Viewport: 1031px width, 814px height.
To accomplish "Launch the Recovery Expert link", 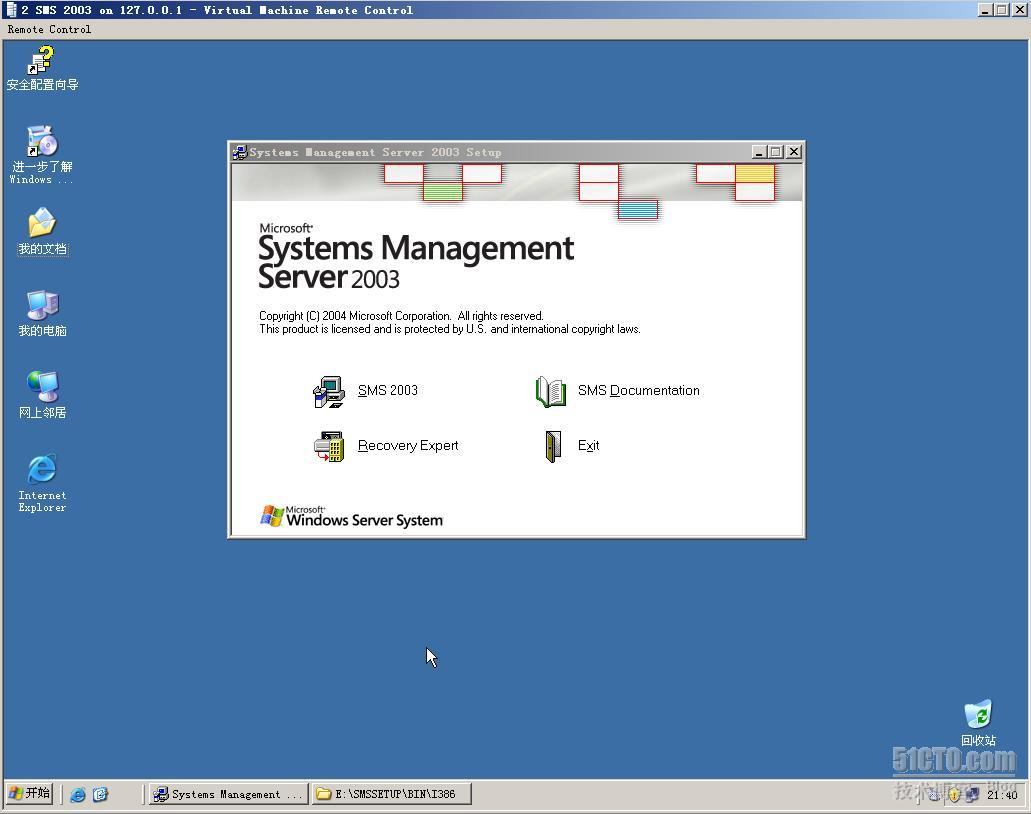I will tap(408, 446).
